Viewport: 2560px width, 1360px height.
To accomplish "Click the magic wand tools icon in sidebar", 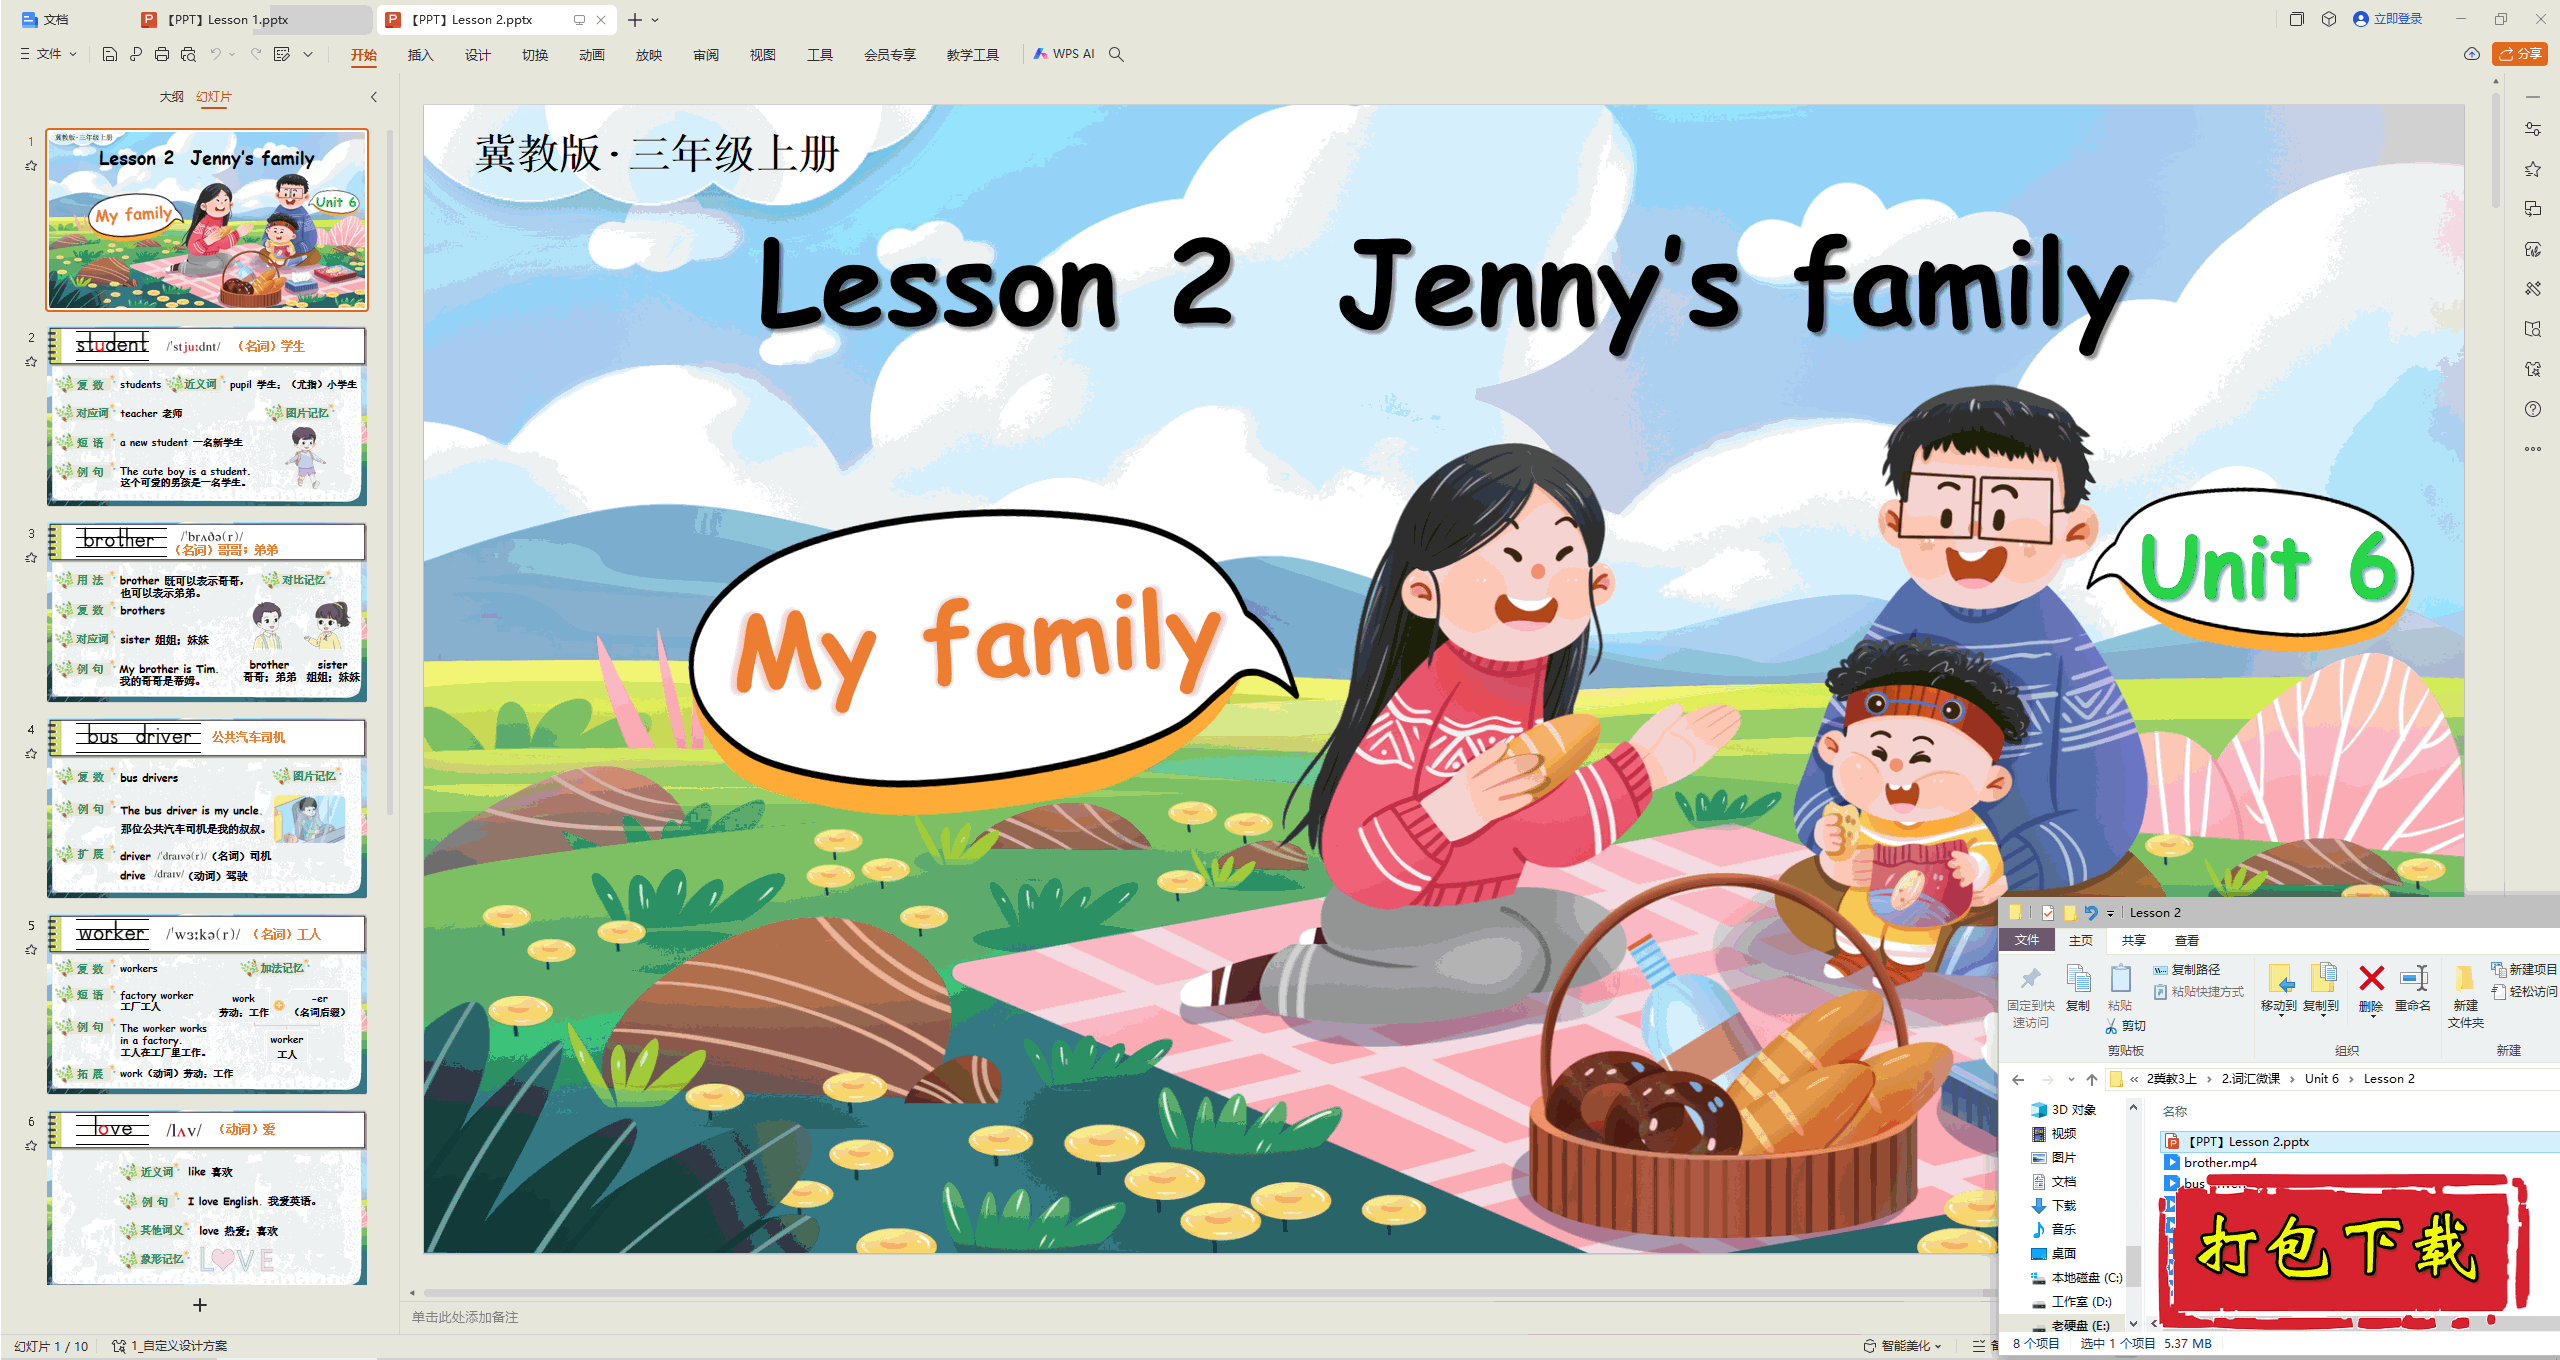I will (x=2533, y=289).
